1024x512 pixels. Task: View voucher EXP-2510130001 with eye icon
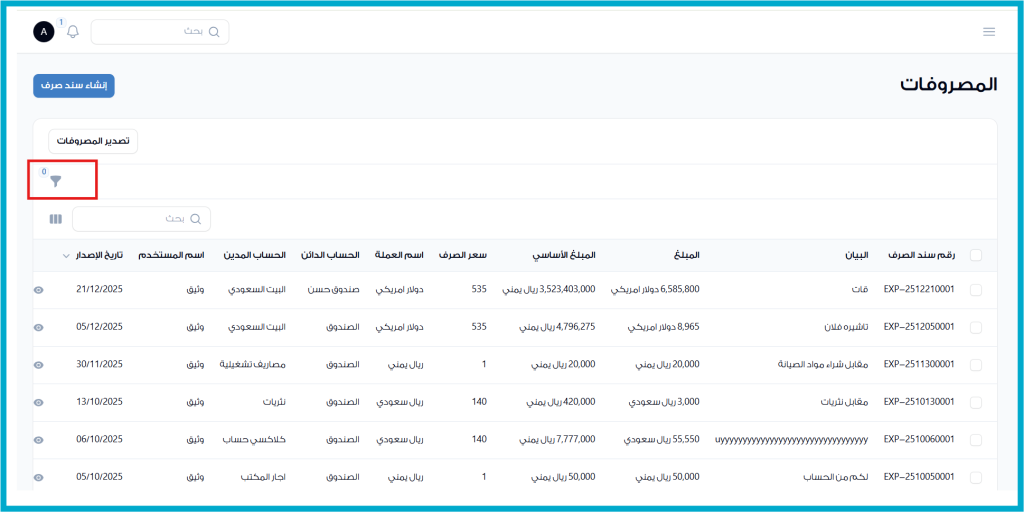tap(39, 402)
